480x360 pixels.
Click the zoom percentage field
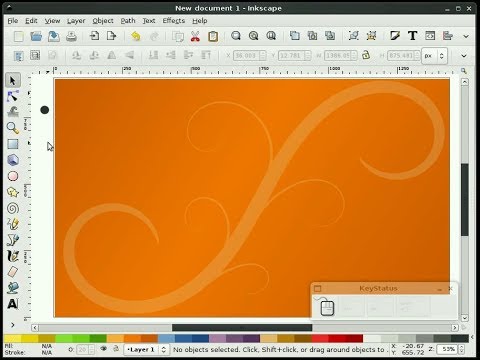click(x=448, y=349)
